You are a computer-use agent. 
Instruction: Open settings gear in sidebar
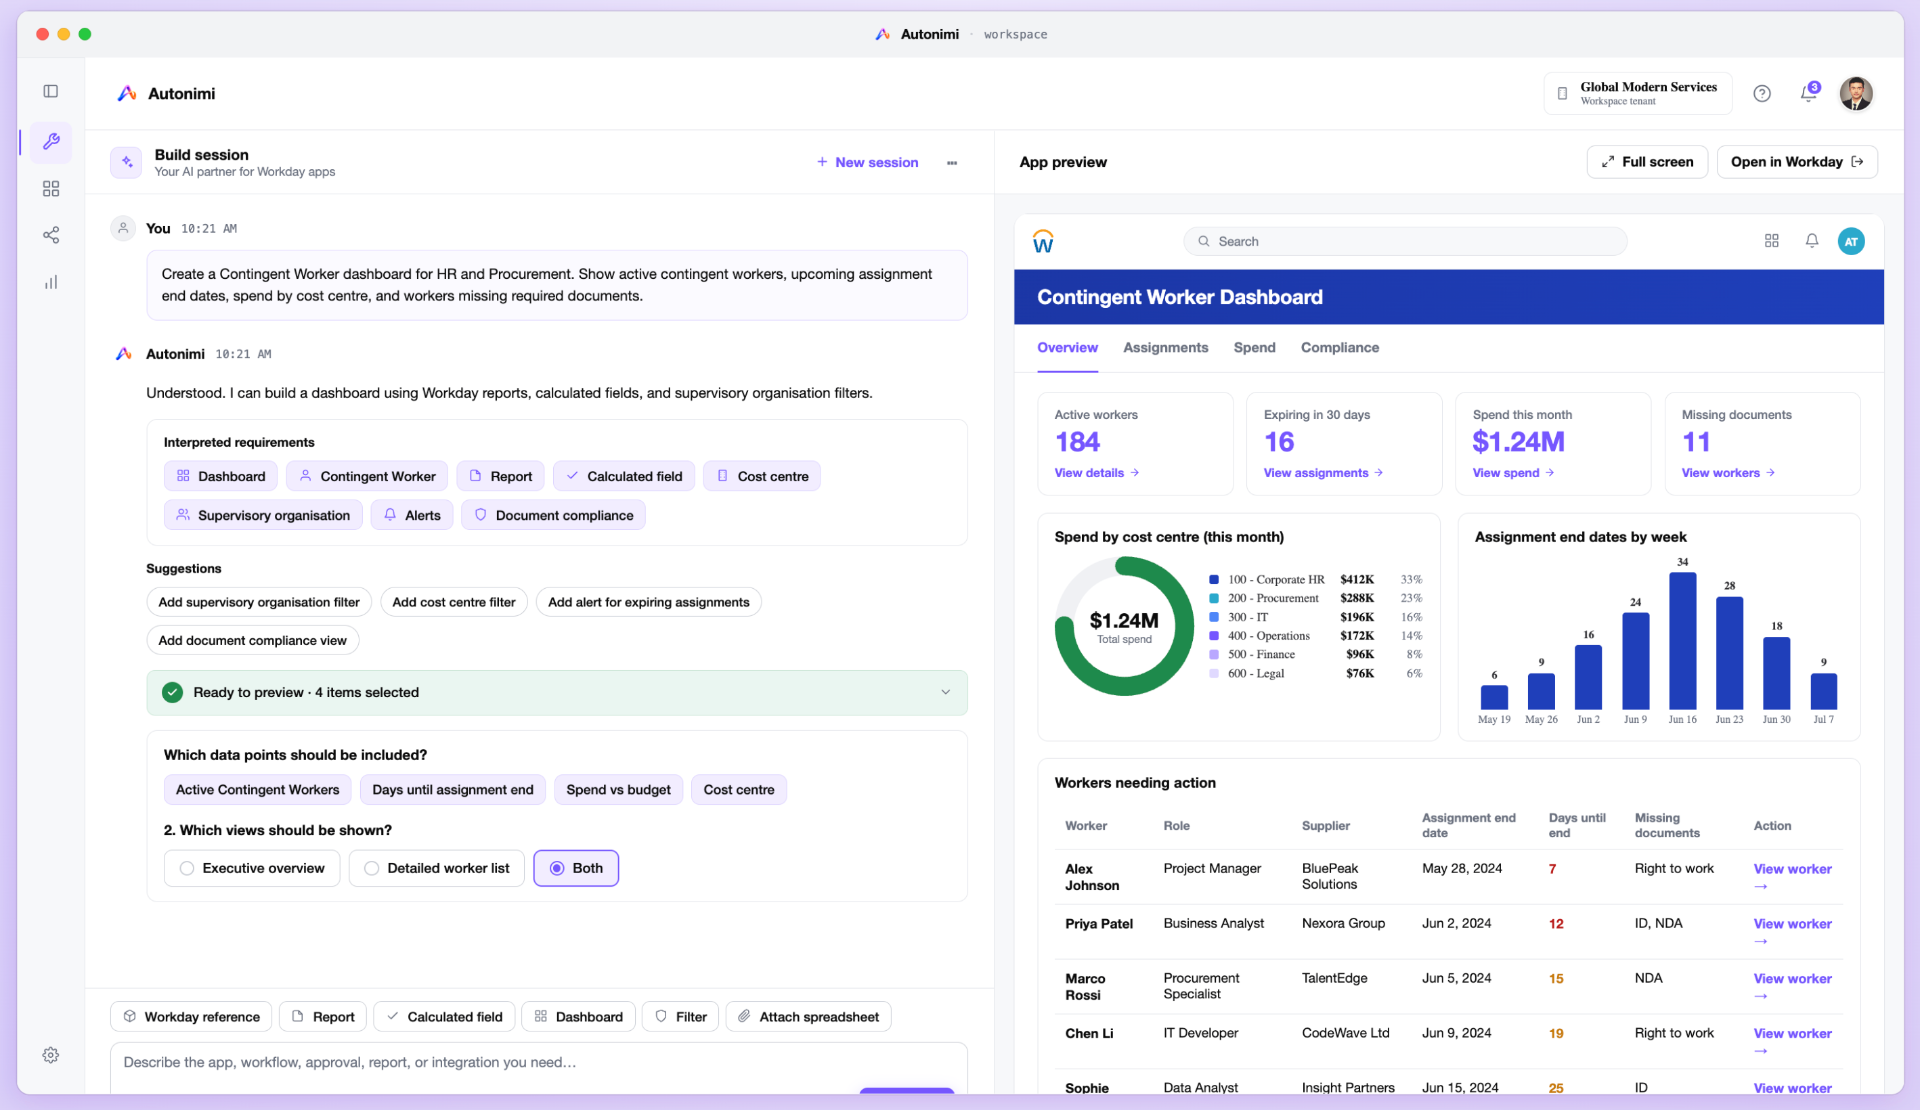(x=51, y=1055)
